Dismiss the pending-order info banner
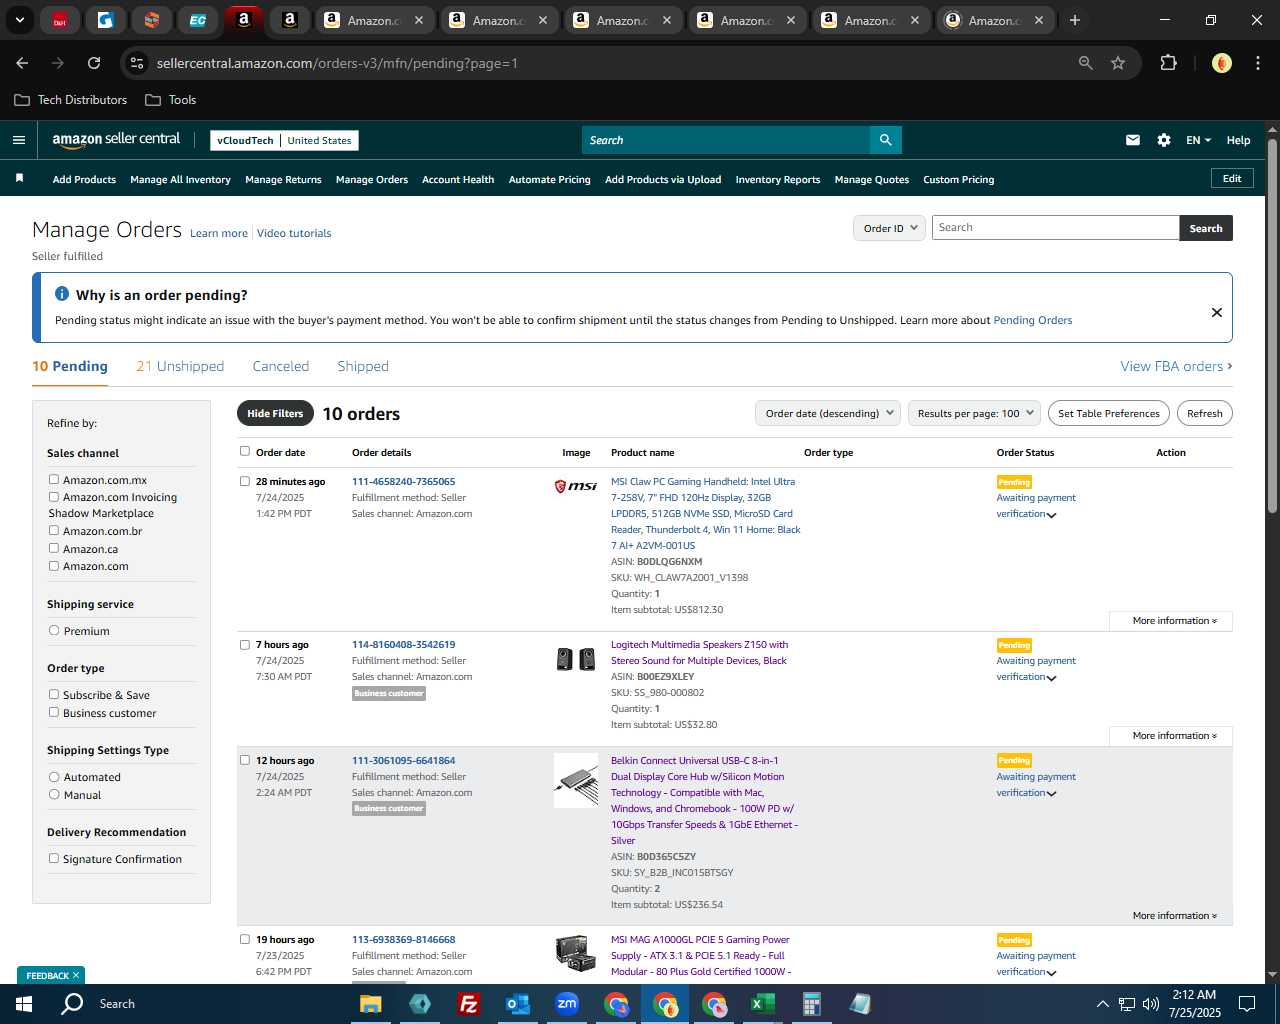 [1217, 312]
